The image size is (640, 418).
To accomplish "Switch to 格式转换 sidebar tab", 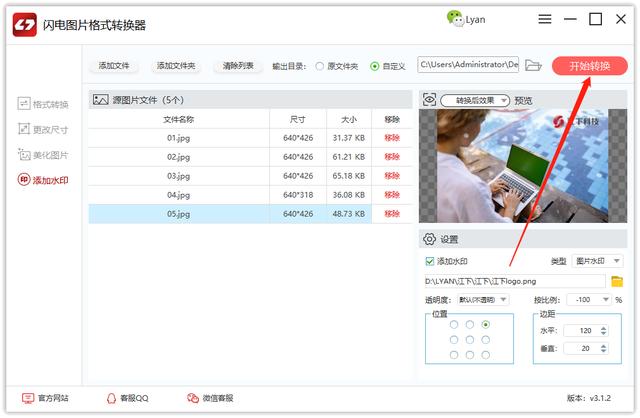I will coord(43,104).
